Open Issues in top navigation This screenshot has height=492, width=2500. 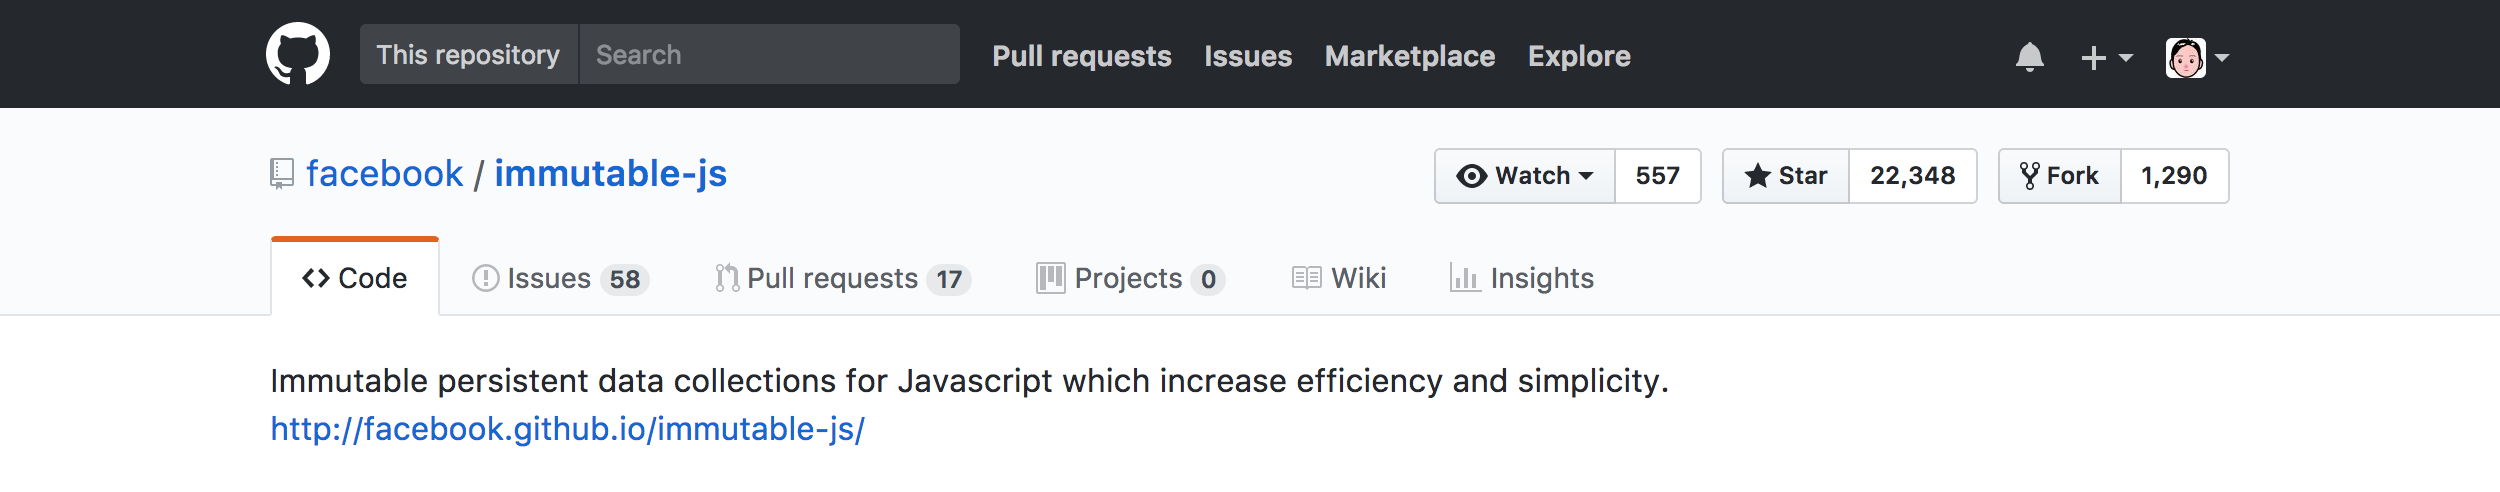pos(1248,56)
